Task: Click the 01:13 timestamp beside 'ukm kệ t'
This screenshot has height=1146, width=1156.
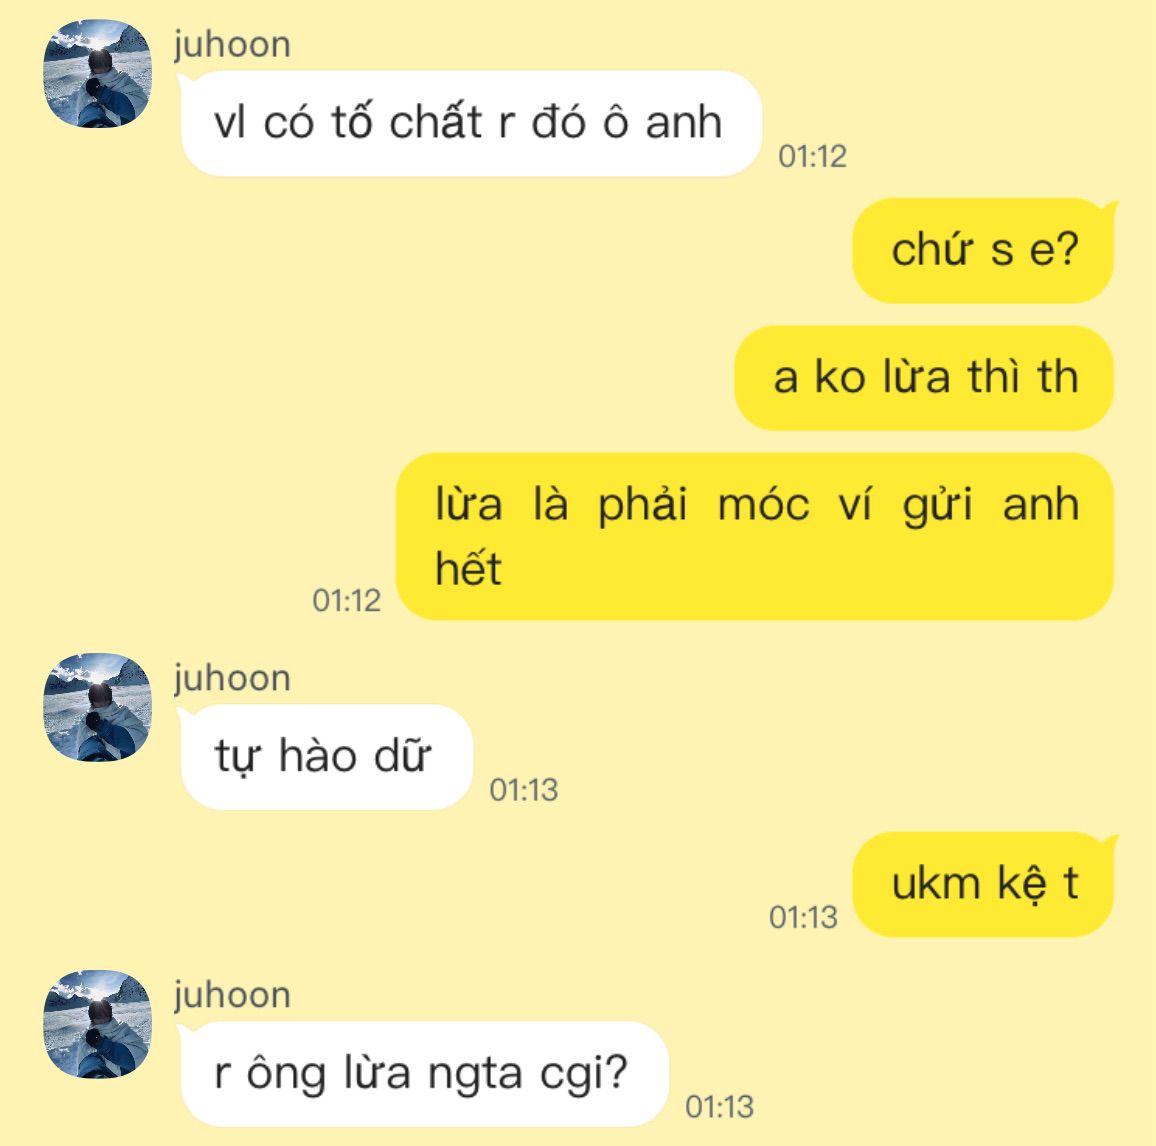Action: point(803,917)
